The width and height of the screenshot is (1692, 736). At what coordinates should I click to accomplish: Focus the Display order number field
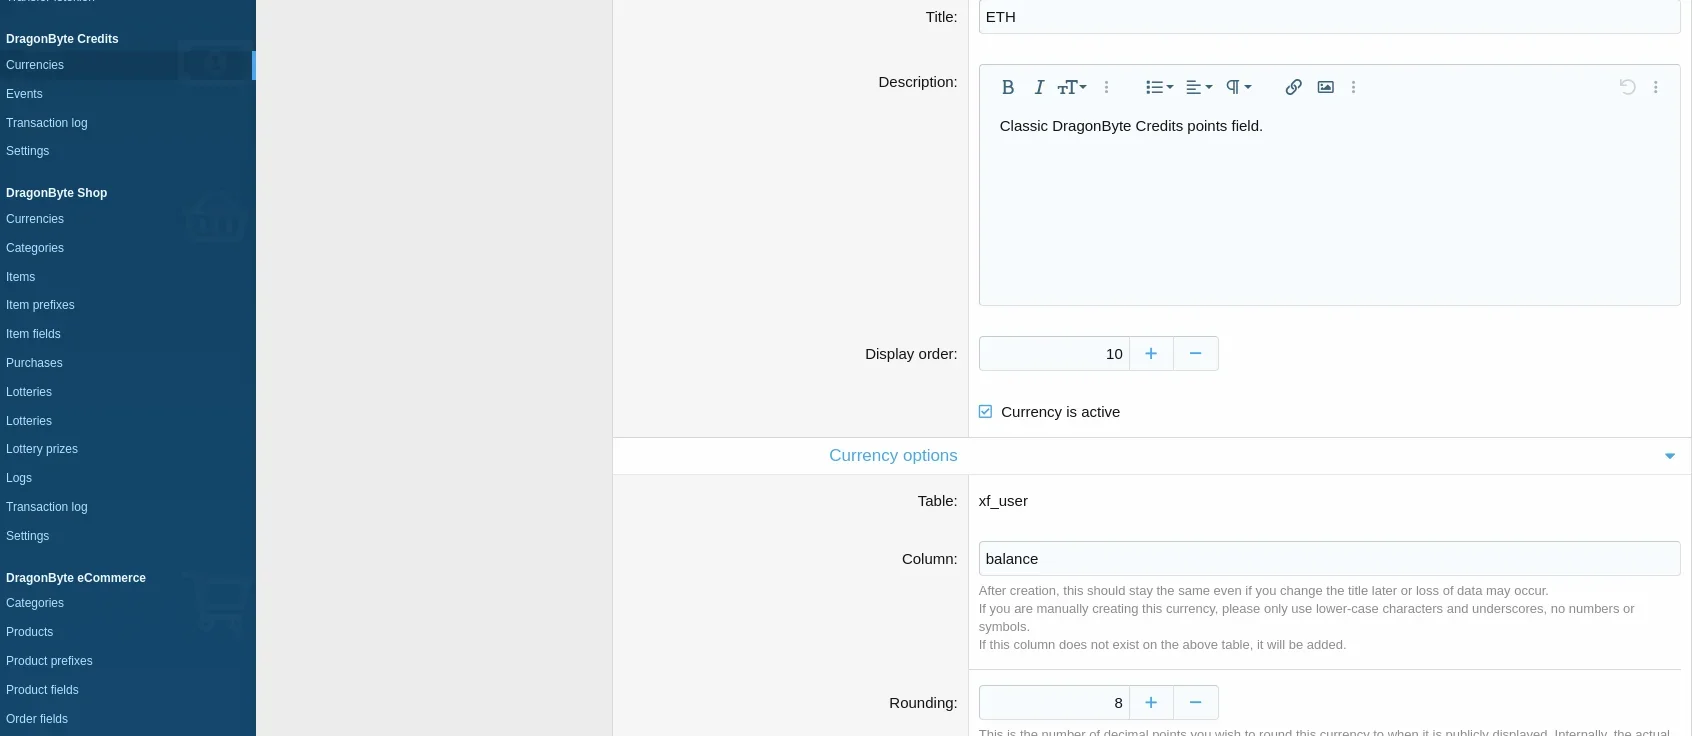1054,354
